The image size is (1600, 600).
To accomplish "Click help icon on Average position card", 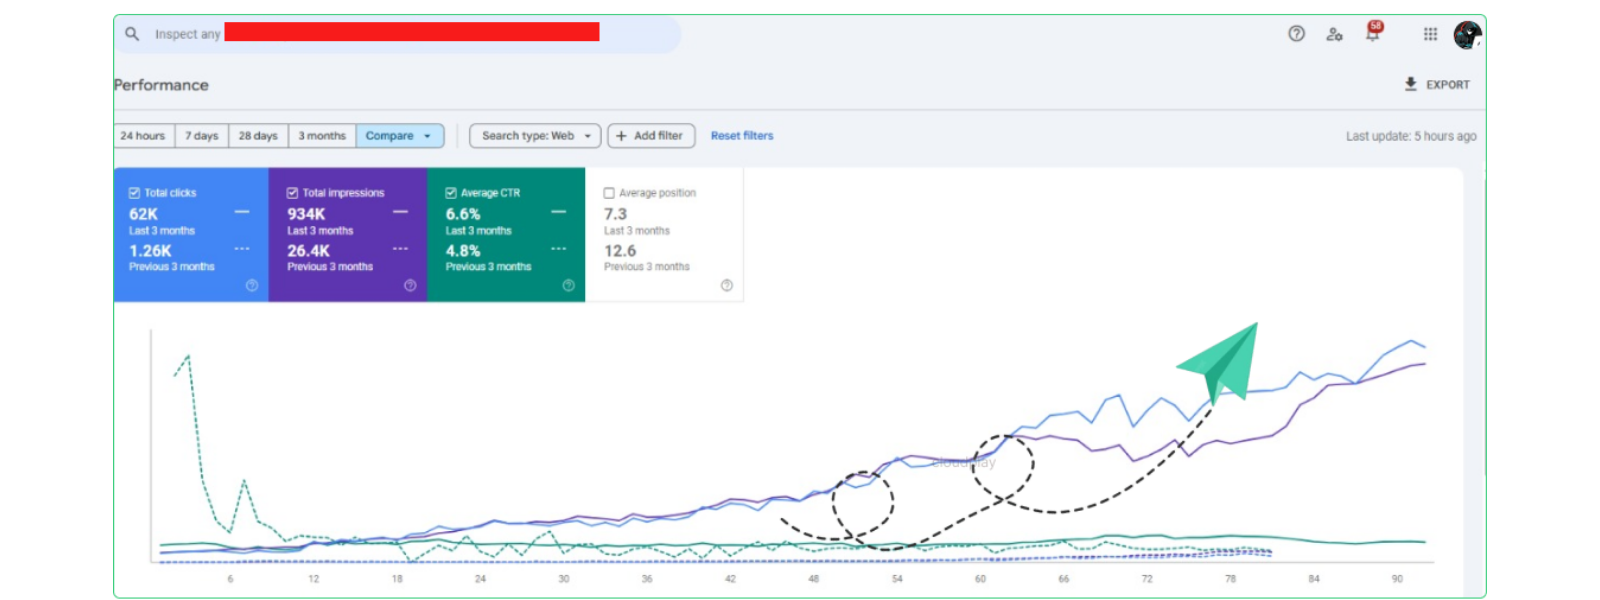I will 727,286.
